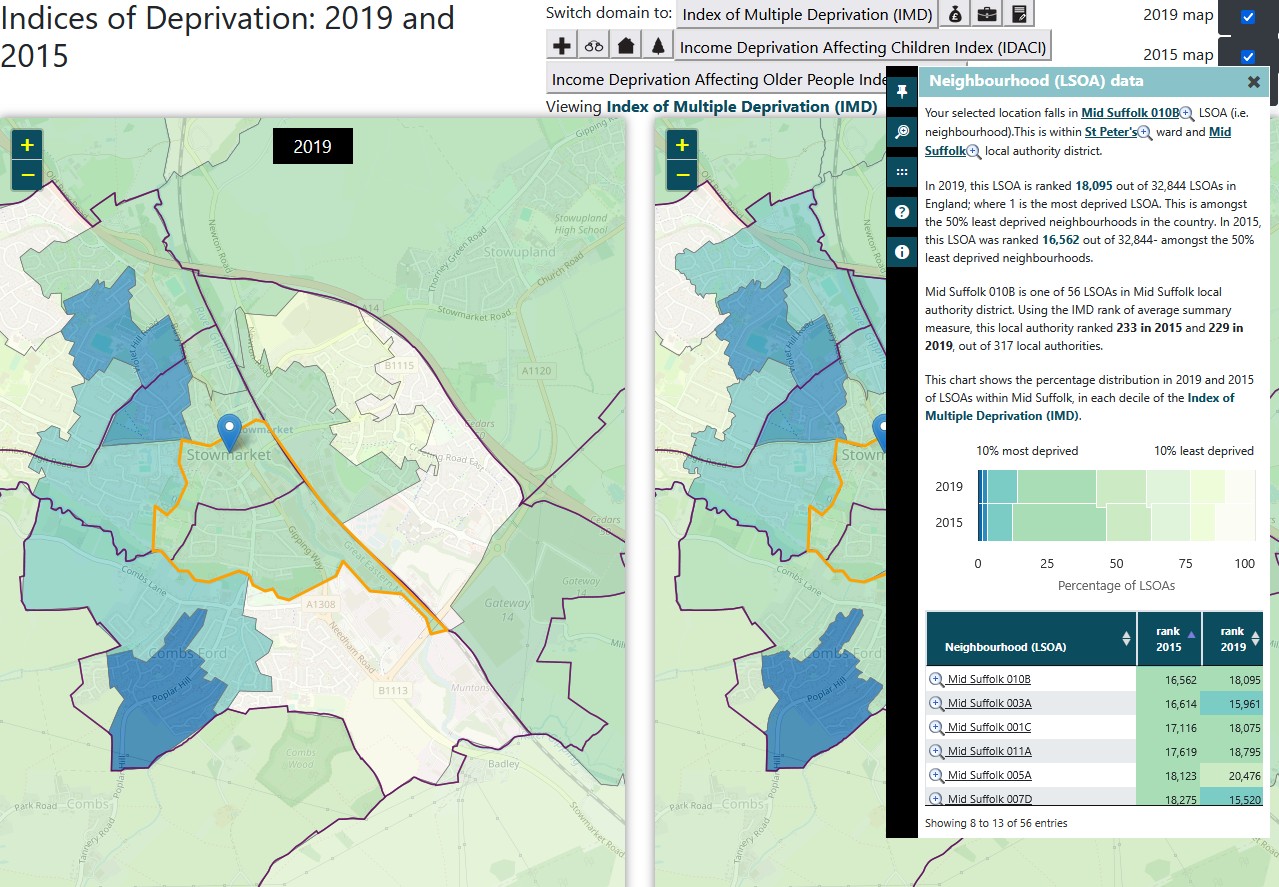Click the 17,619 rank 2015 cell
This screenshot has height=887, width=1279.
[1169, 752]
